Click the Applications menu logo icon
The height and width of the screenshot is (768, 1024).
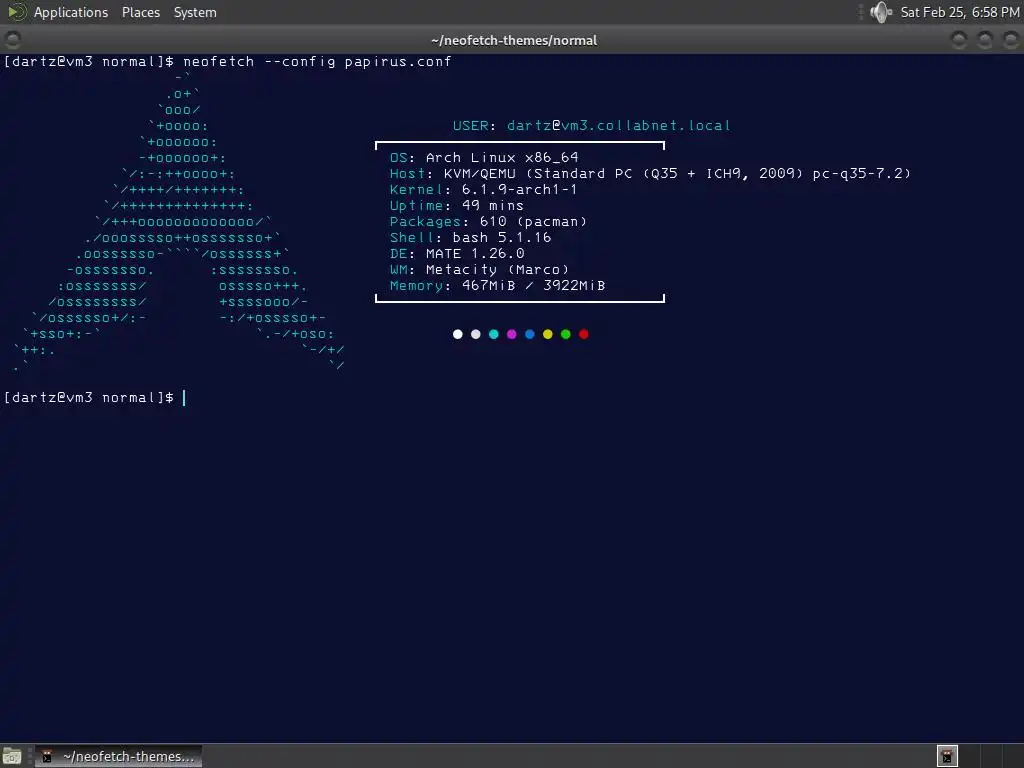(16, 12)
